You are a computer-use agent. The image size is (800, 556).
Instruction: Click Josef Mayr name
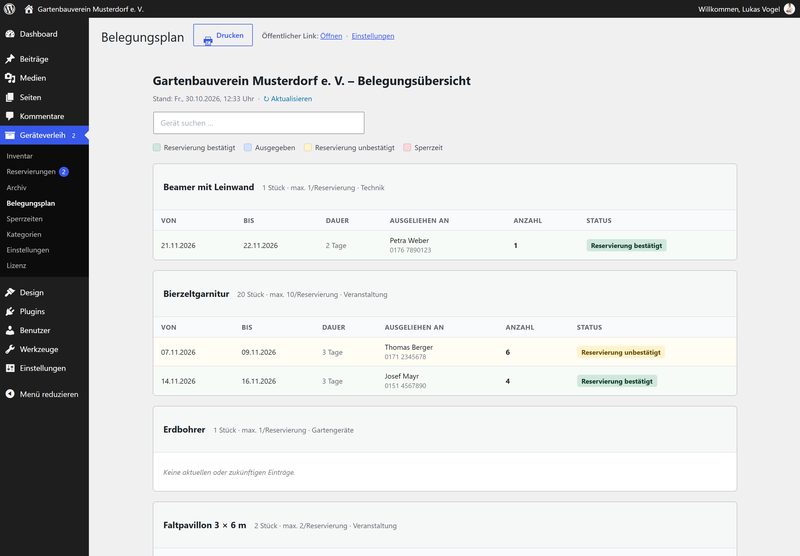[402, 376]
